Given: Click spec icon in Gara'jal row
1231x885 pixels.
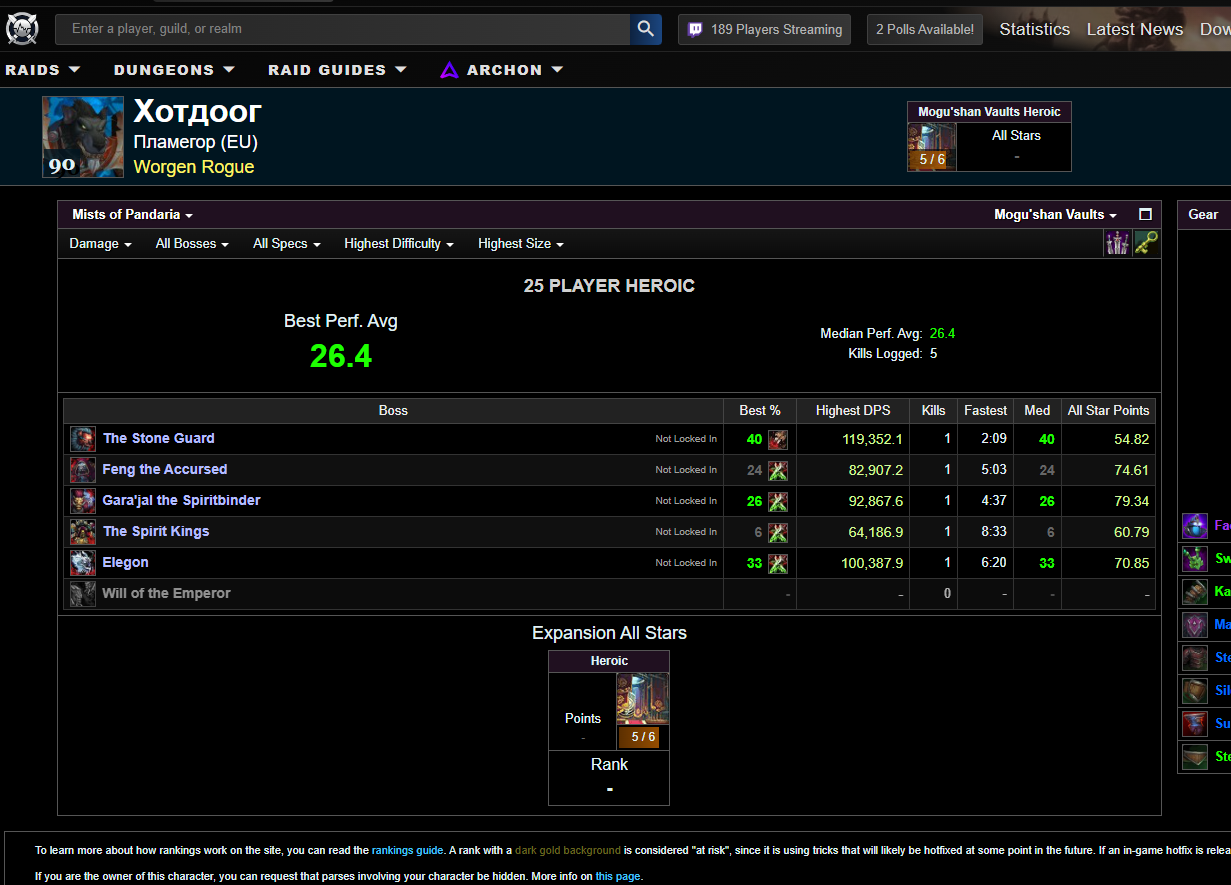Looking at the screenshot, I should click(x=778, y=501).
